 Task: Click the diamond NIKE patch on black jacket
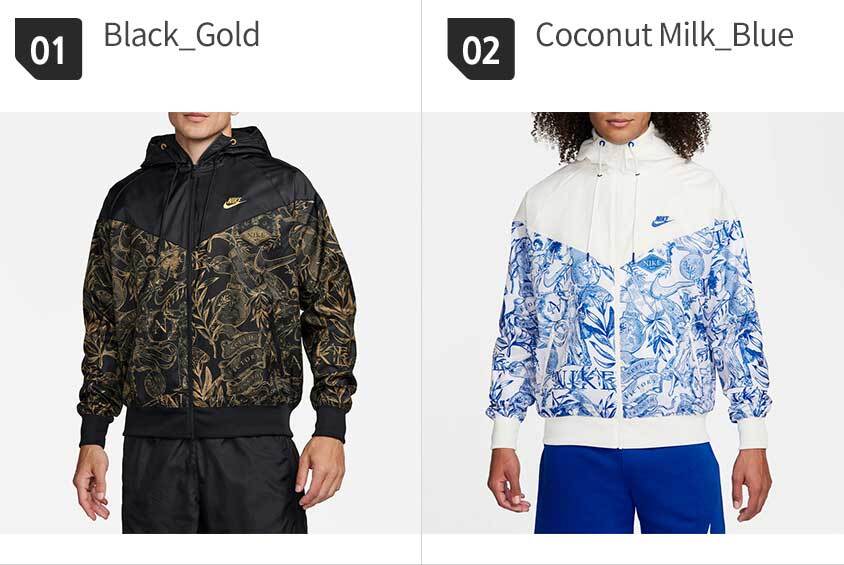pyautogui.click(x=256, y=235)
